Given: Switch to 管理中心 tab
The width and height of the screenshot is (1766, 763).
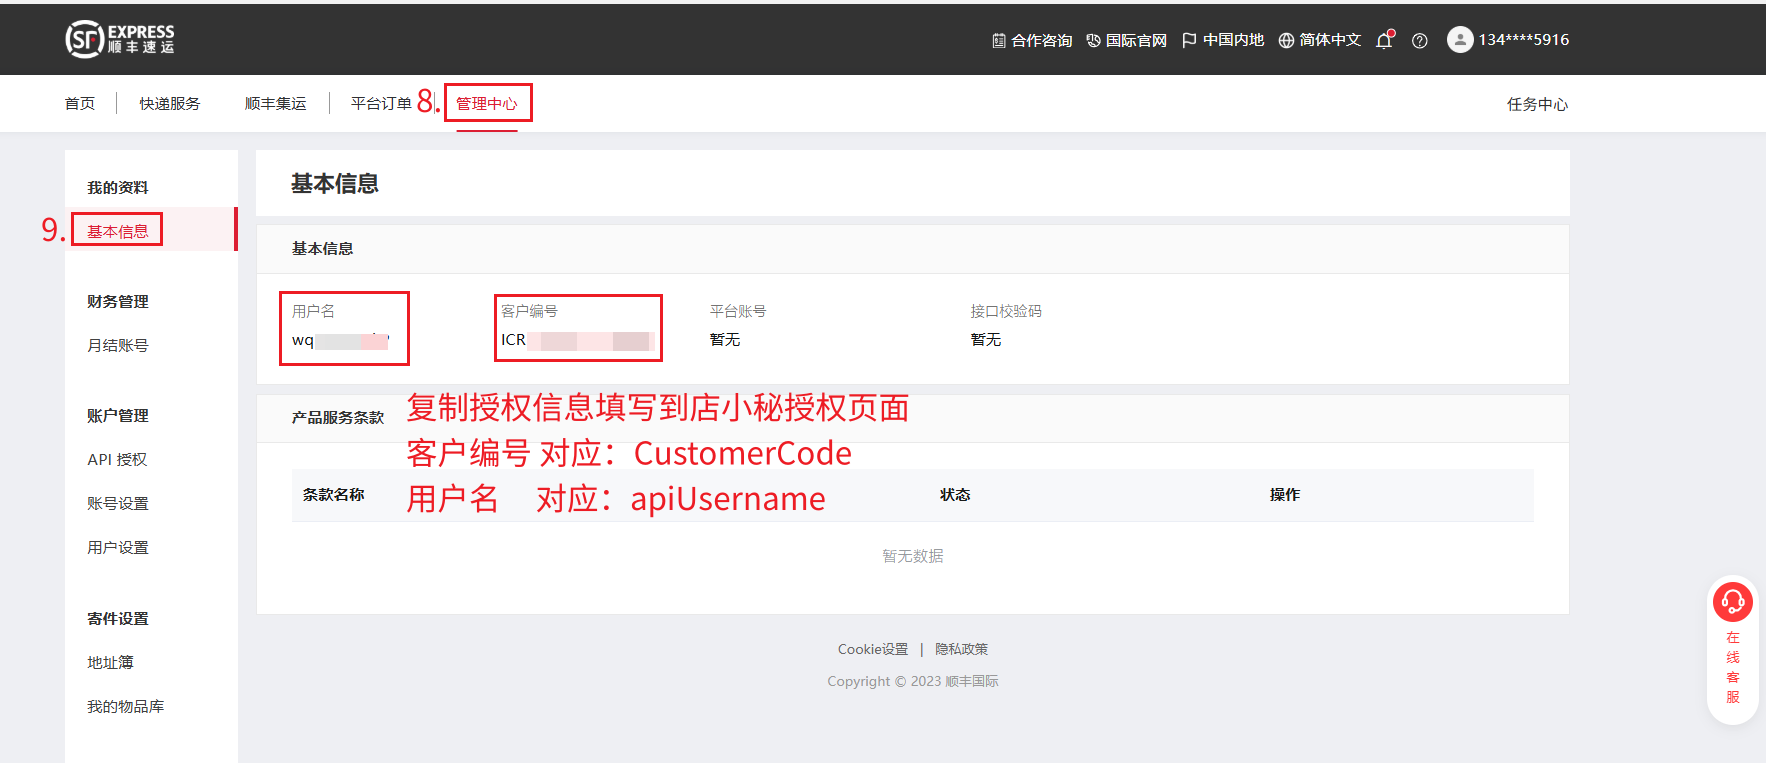Looking at the screenshot, I should pyautogui.click(x=487, y=104).
